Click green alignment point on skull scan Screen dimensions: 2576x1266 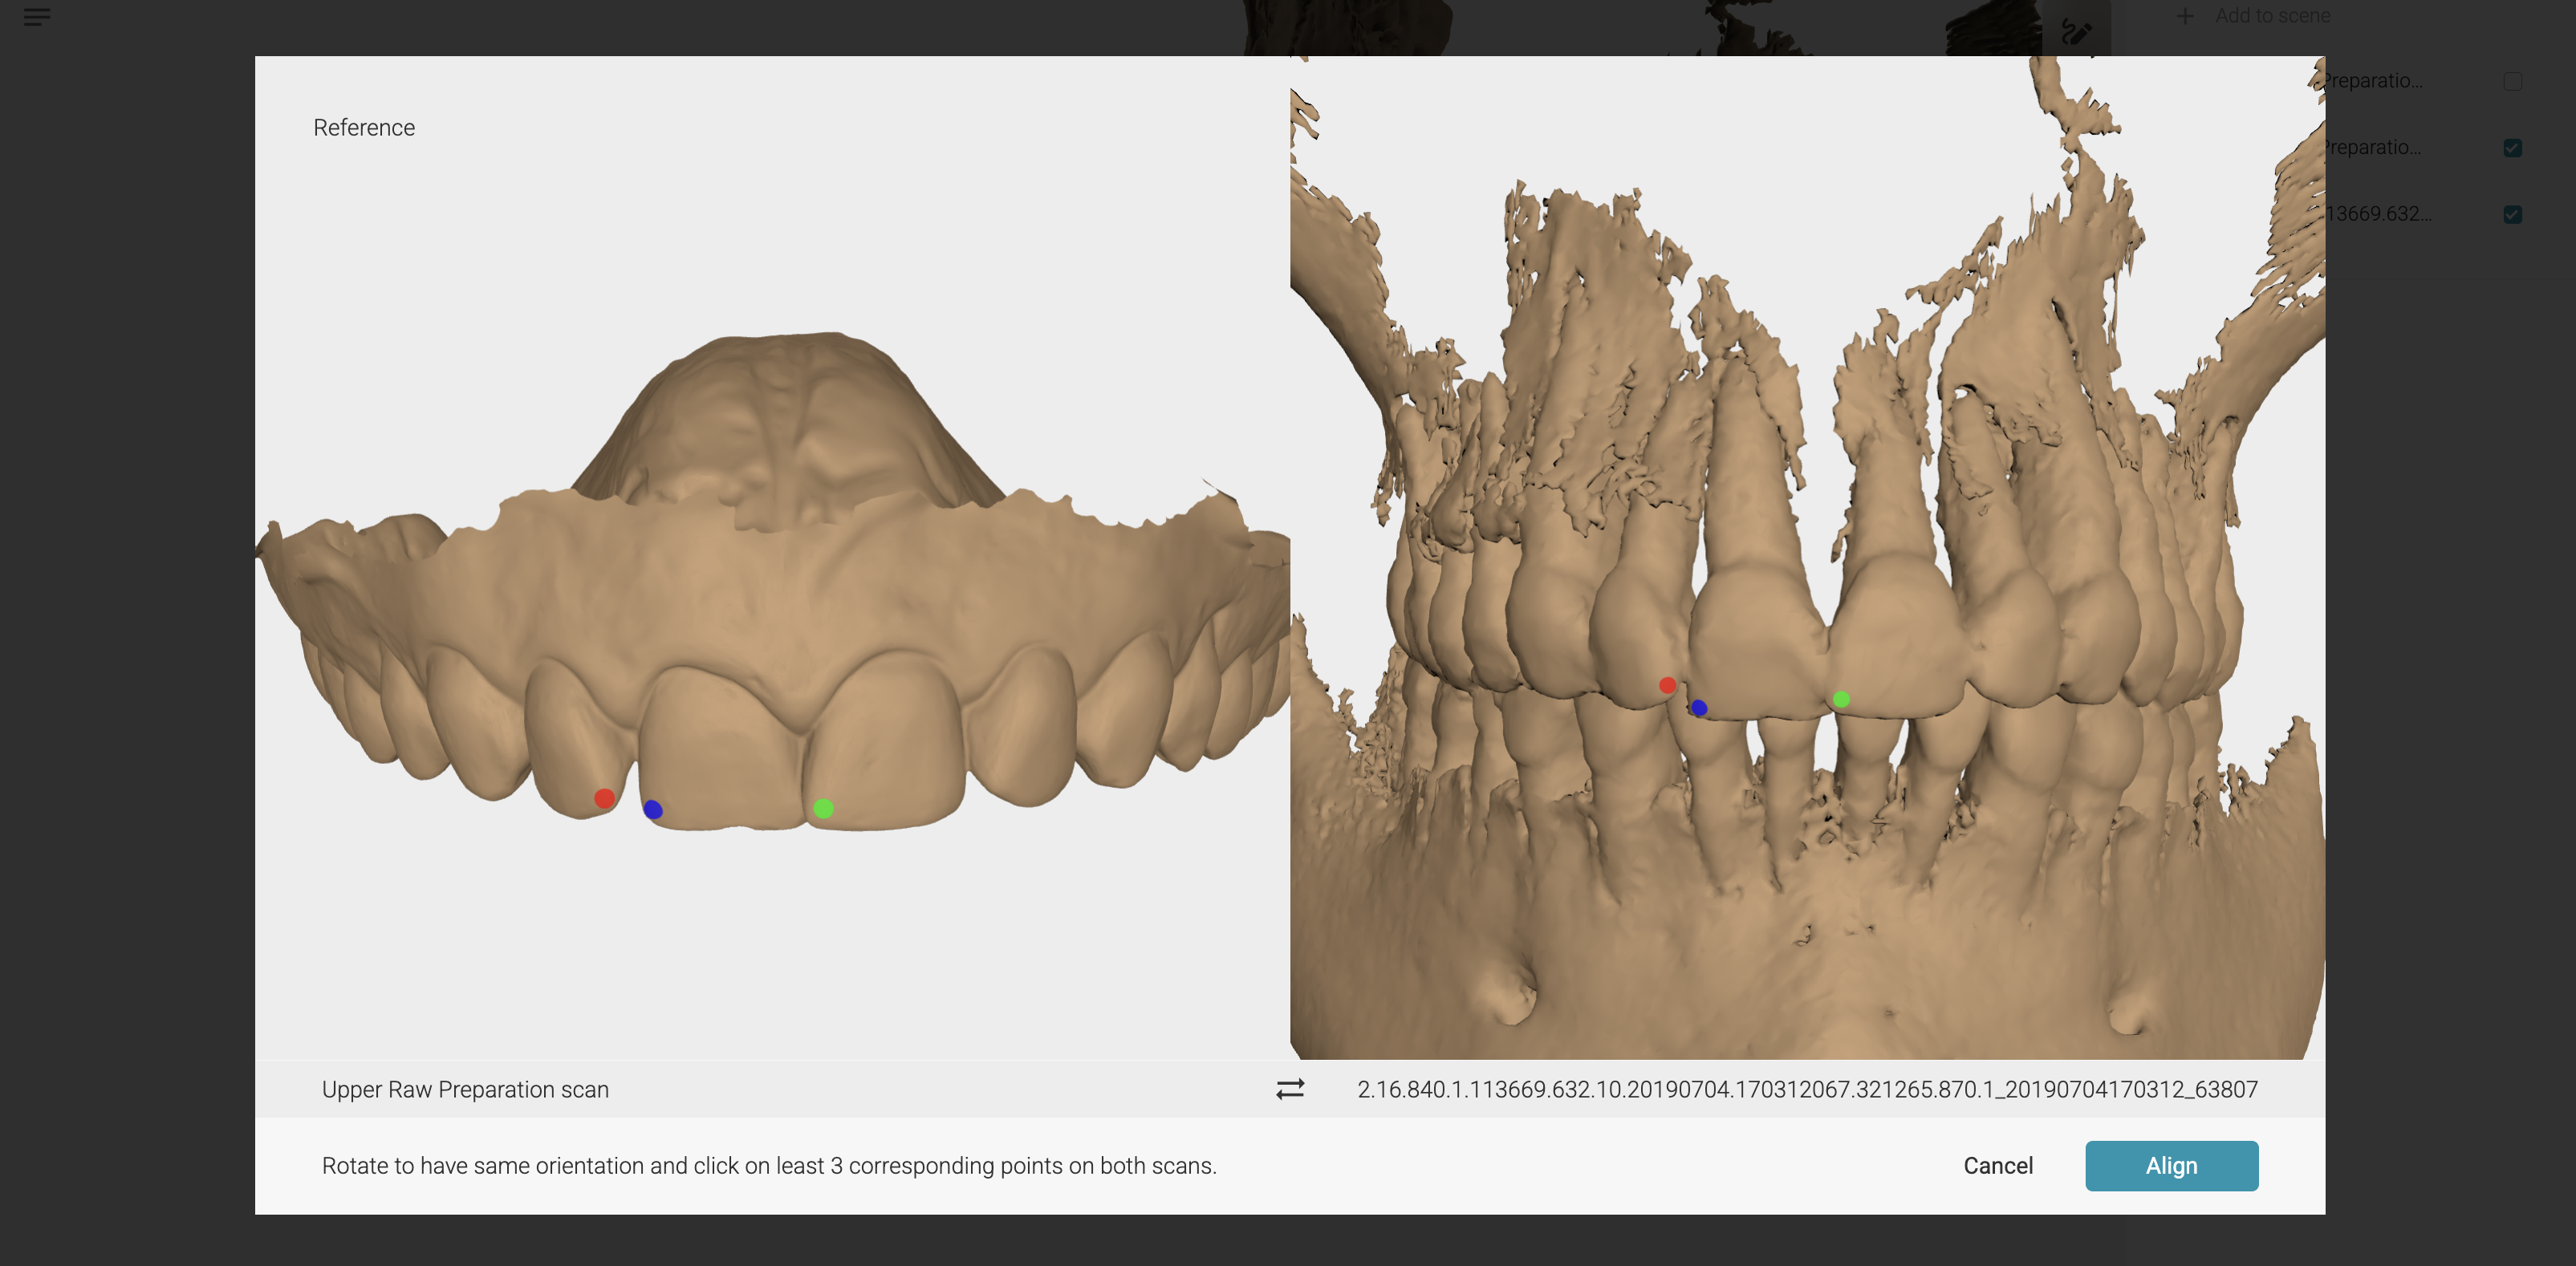[x=1841, y=699]
